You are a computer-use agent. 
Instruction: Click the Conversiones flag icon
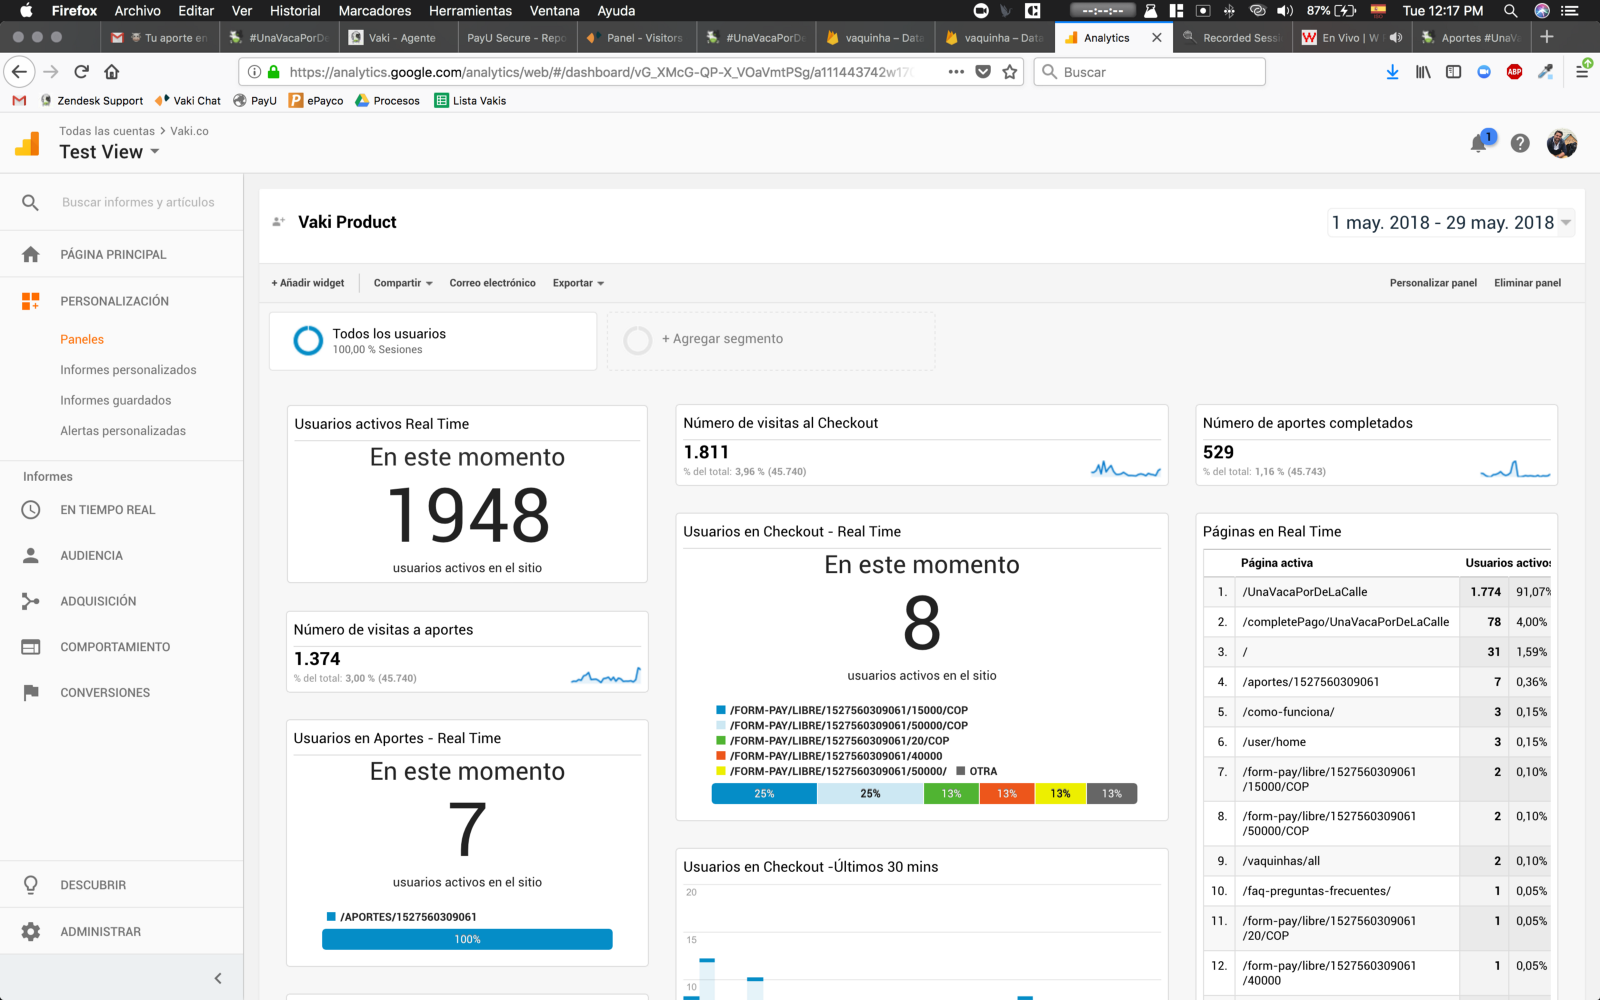pyautogui.click(x=31, y=693)
